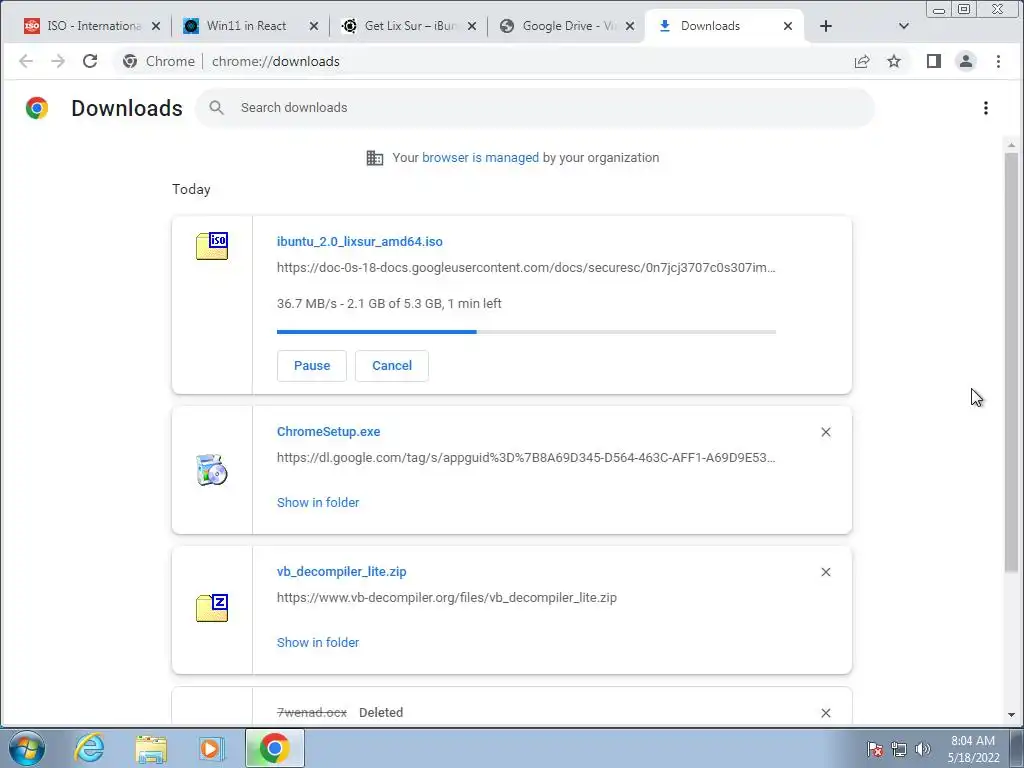Click the vb-decompiler.org source URL text
Screen dimensions: 1024x768
[447, 598]
